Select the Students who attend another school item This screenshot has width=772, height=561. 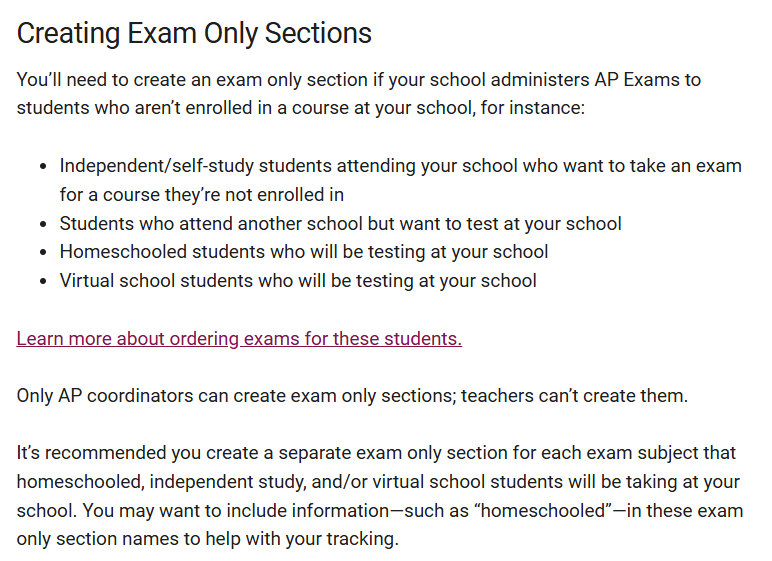340,224
